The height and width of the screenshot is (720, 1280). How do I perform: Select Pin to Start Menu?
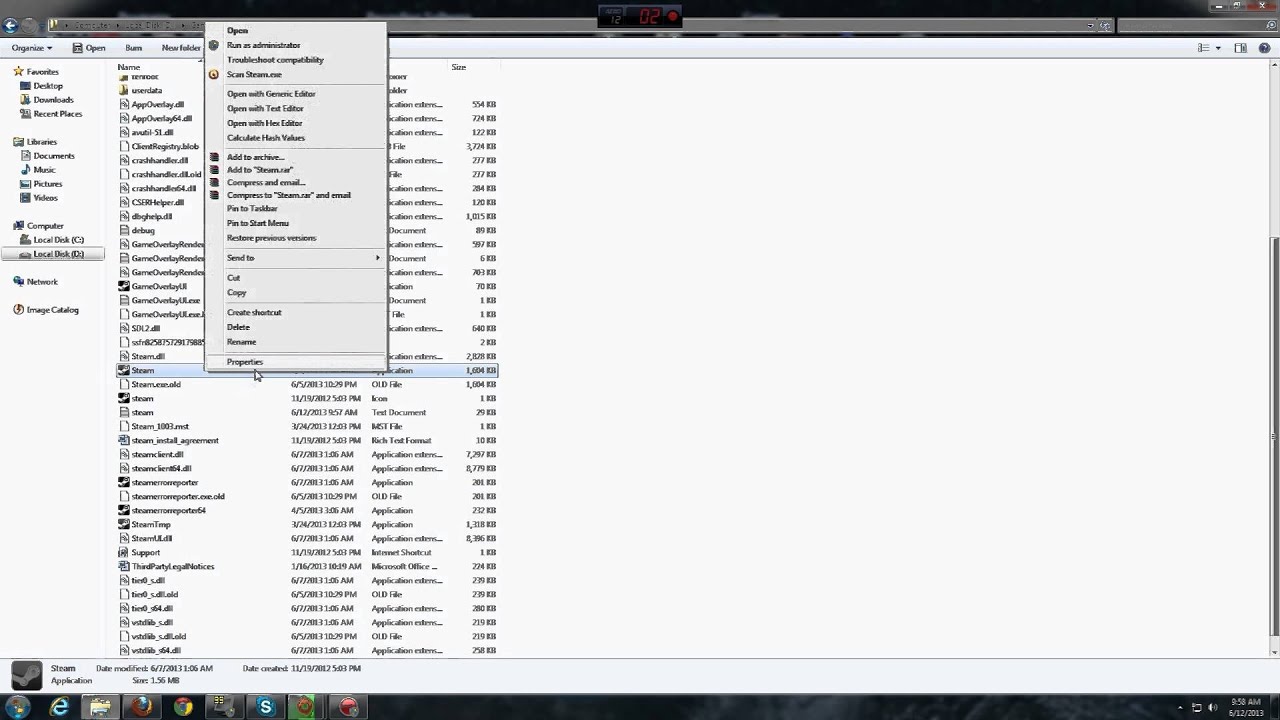click(258, 224)
